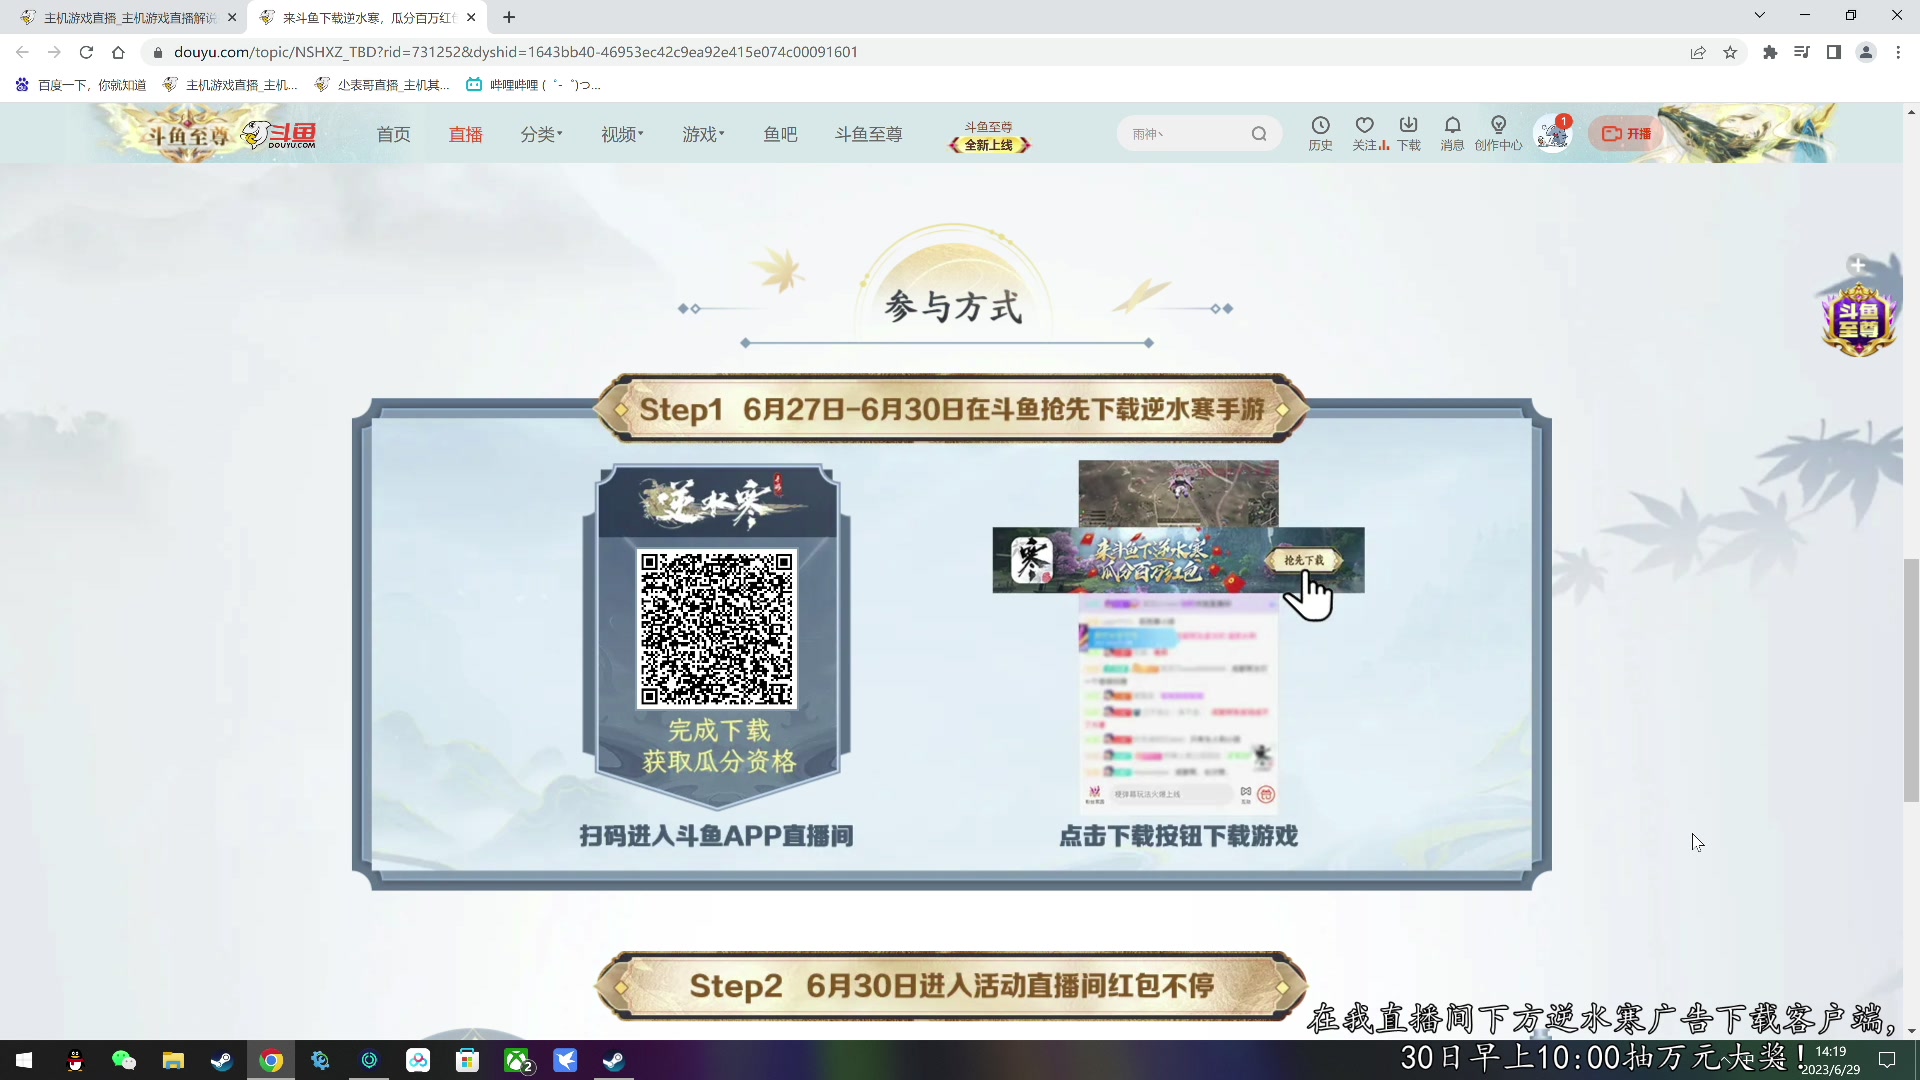
Task: Open the Chrome three-dot menu
Action: 1898,52
